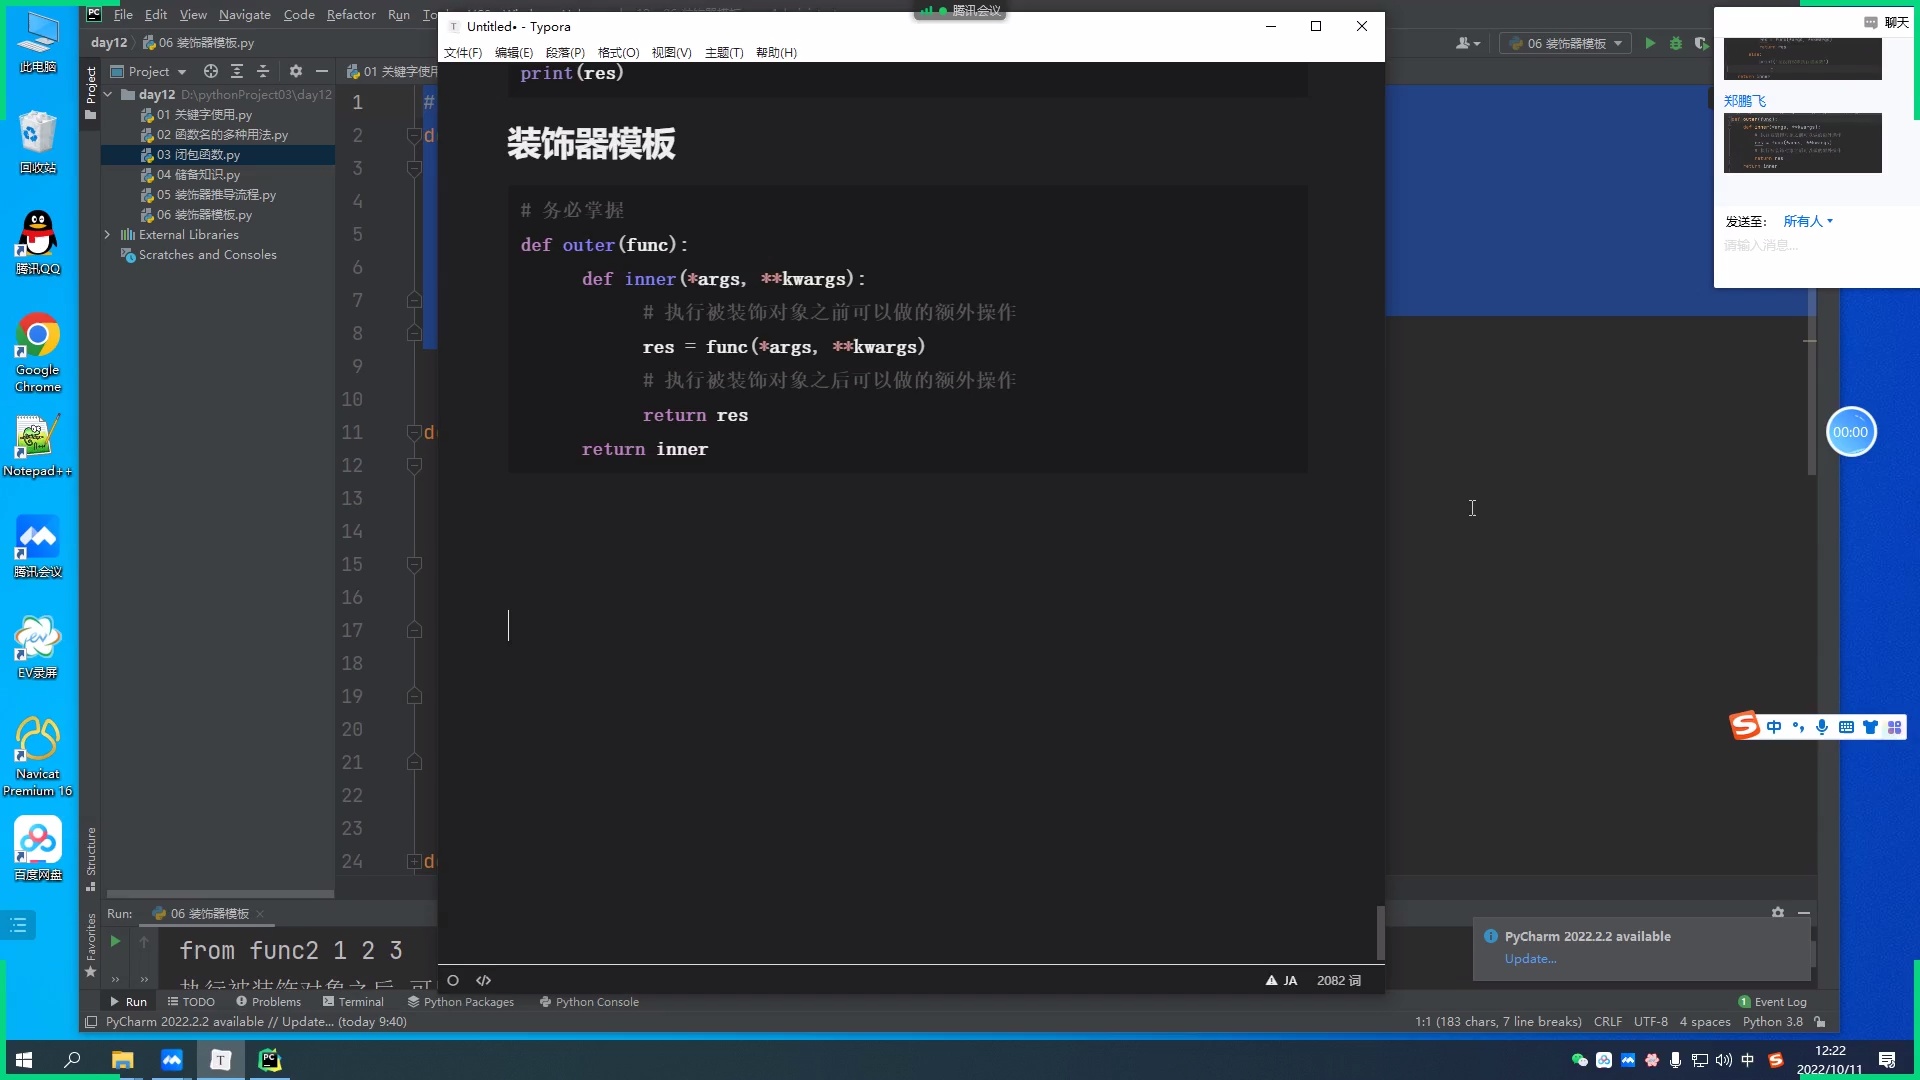The width and height of the screenshot is (1920, 1080).
Task: Open the Project view switcher dropdown
Action: [x=181, y=72]
